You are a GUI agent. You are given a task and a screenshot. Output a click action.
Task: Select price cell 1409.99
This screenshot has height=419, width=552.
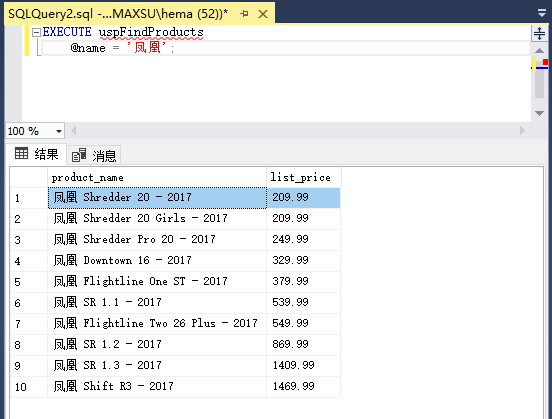point(303,366)
